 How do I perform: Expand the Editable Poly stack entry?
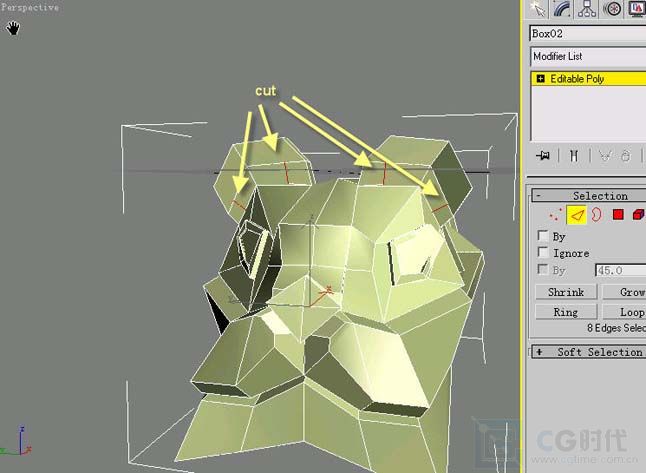[x=541, y=78]
